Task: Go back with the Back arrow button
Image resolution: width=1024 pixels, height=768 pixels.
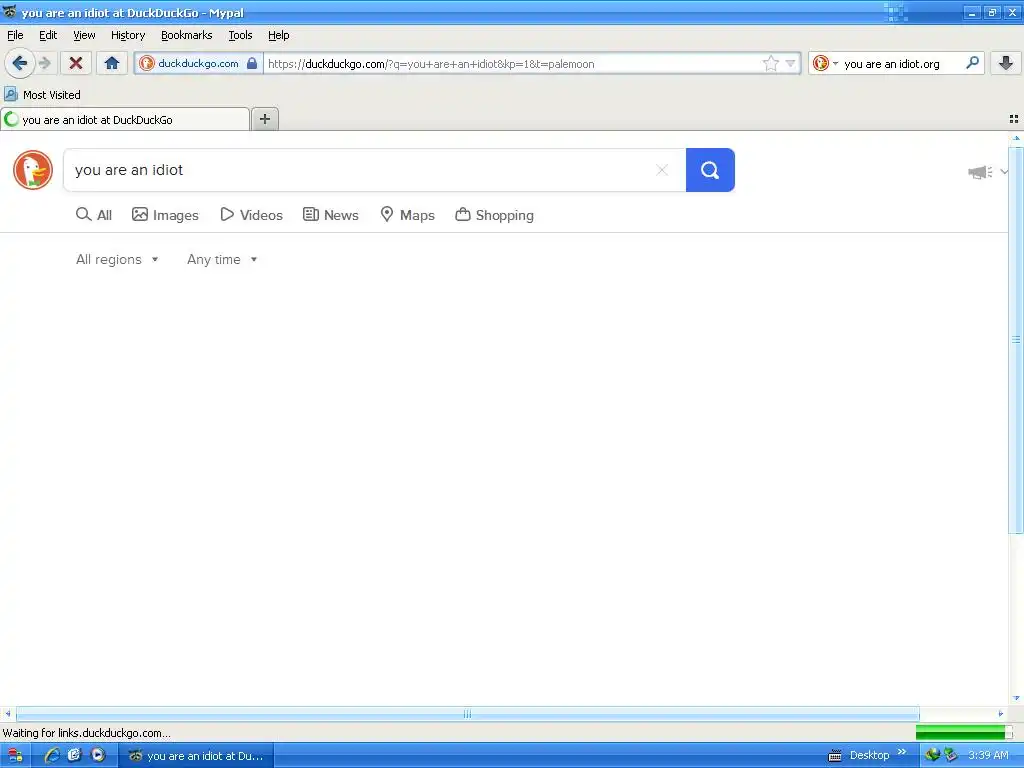Action: tap(19, 63)
